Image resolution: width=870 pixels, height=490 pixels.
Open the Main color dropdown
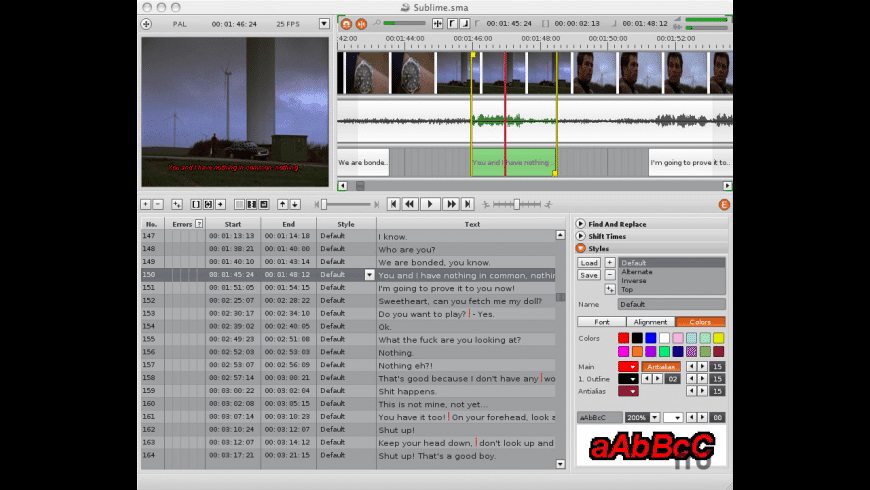pyautogui.click(x=628, y=366)
